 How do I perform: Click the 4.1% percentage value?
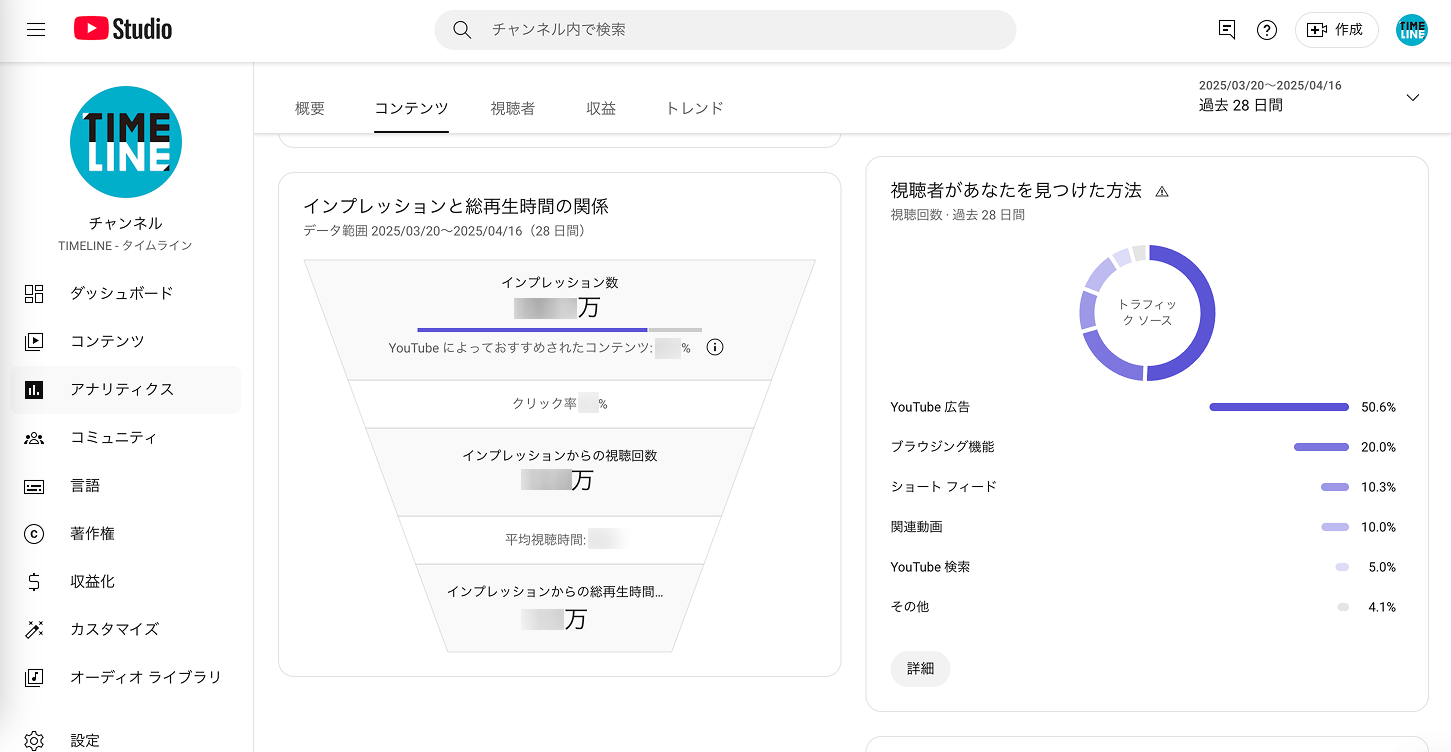(1382, 607)
